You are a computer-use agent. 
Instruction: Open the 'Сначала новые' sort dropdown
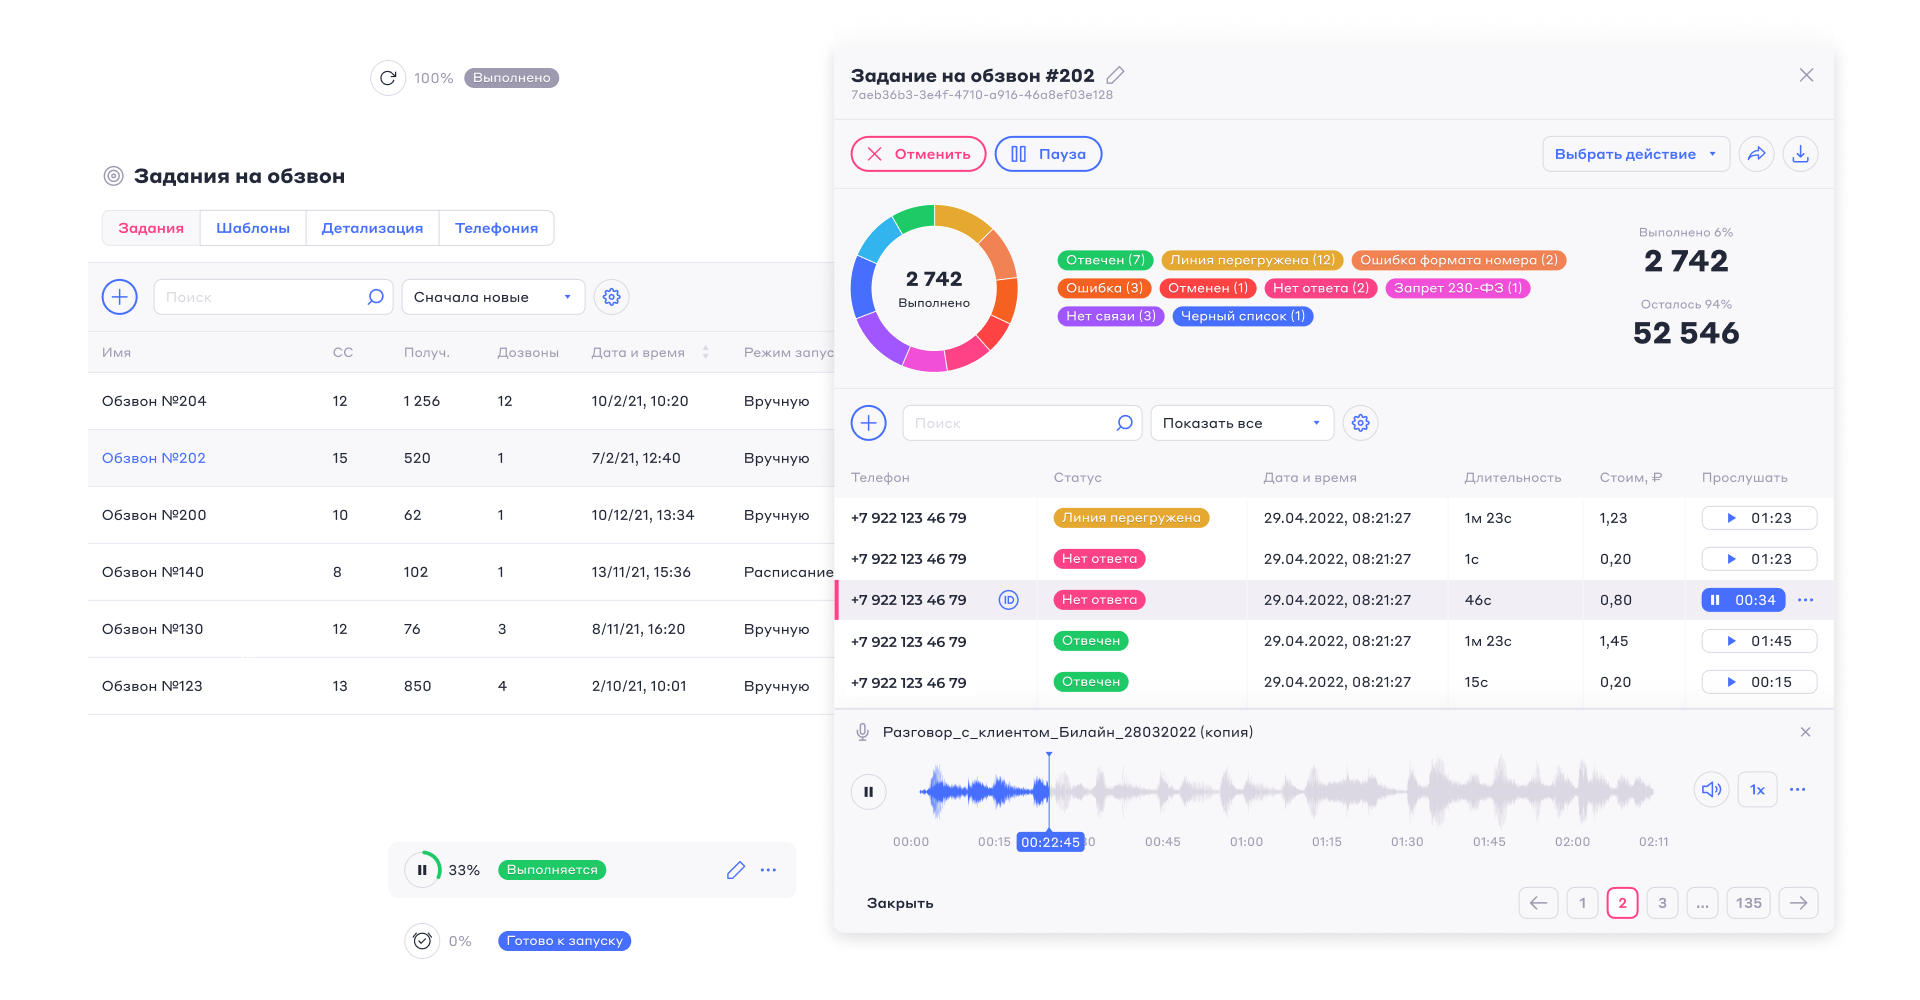[x=493, y=297]
